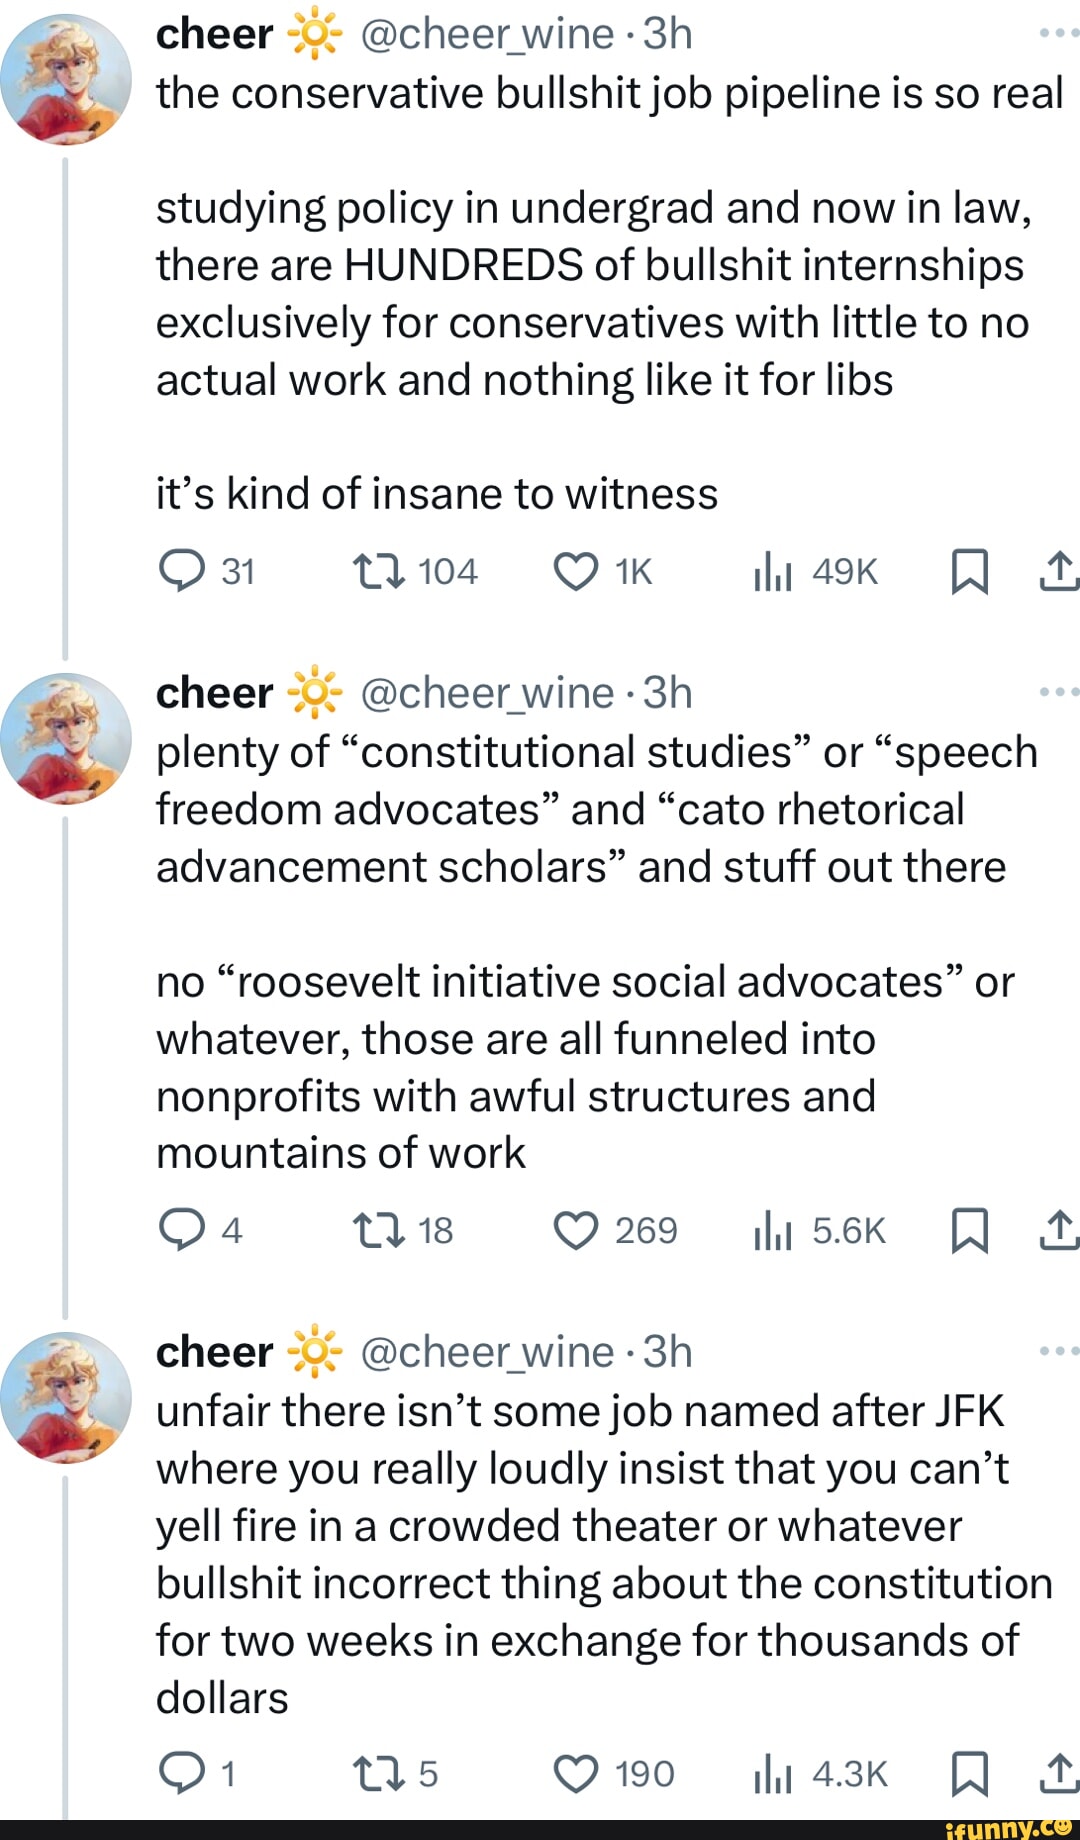Bookmark the first tweet in thread

[969, 573]
